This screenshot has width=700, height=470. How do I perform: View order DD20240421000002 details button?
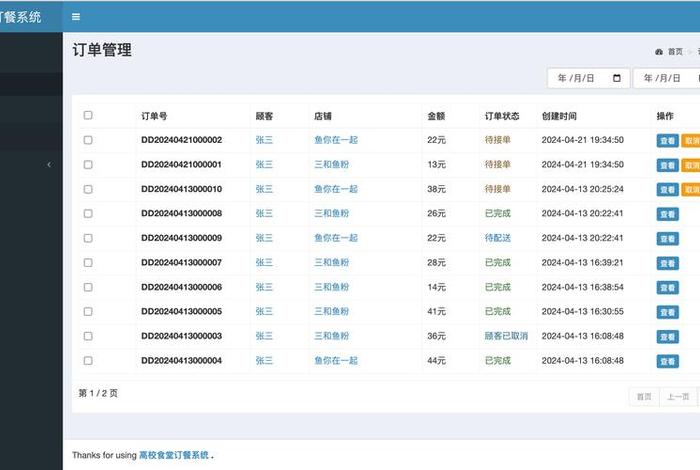pyautogui.click(x=667, y=141)
